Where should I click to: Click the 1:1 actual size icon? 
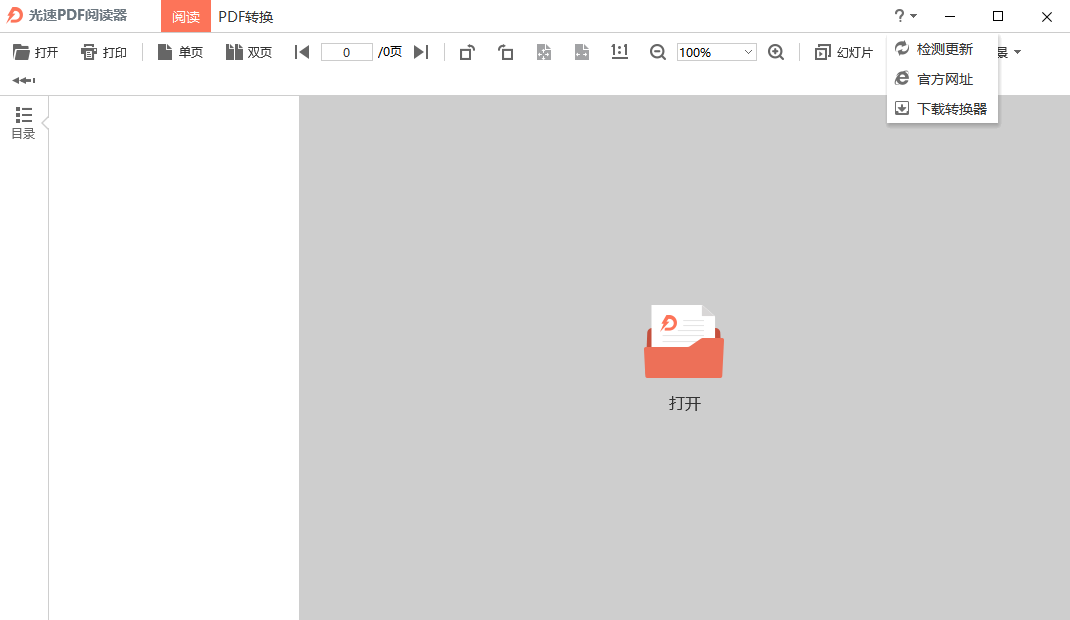(620, 51)
